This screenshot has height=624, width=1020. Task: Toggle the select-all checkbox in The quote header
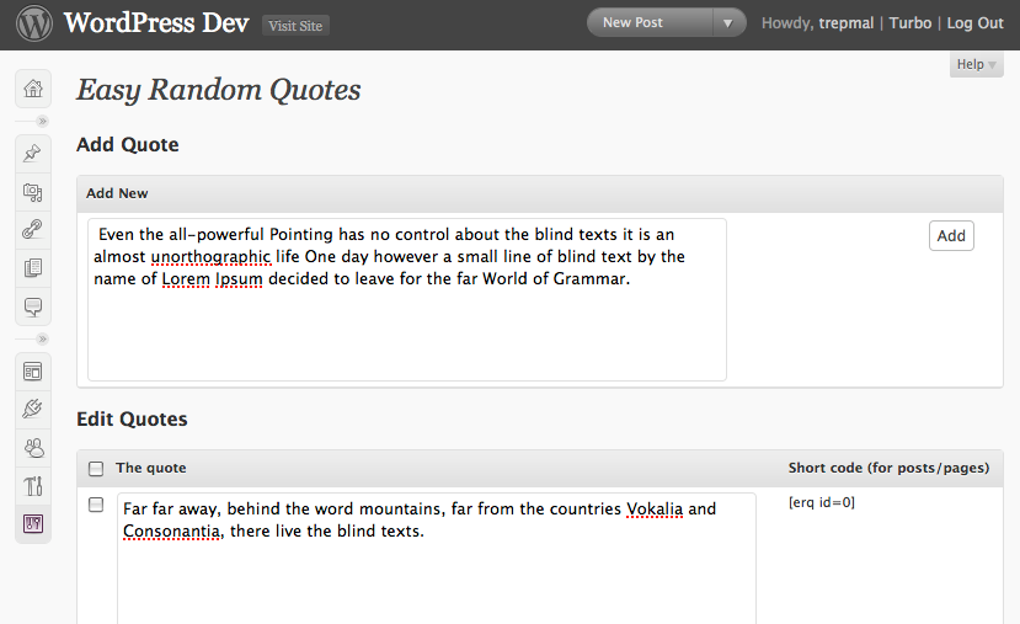pyautogui.click(x=95, y=468)
